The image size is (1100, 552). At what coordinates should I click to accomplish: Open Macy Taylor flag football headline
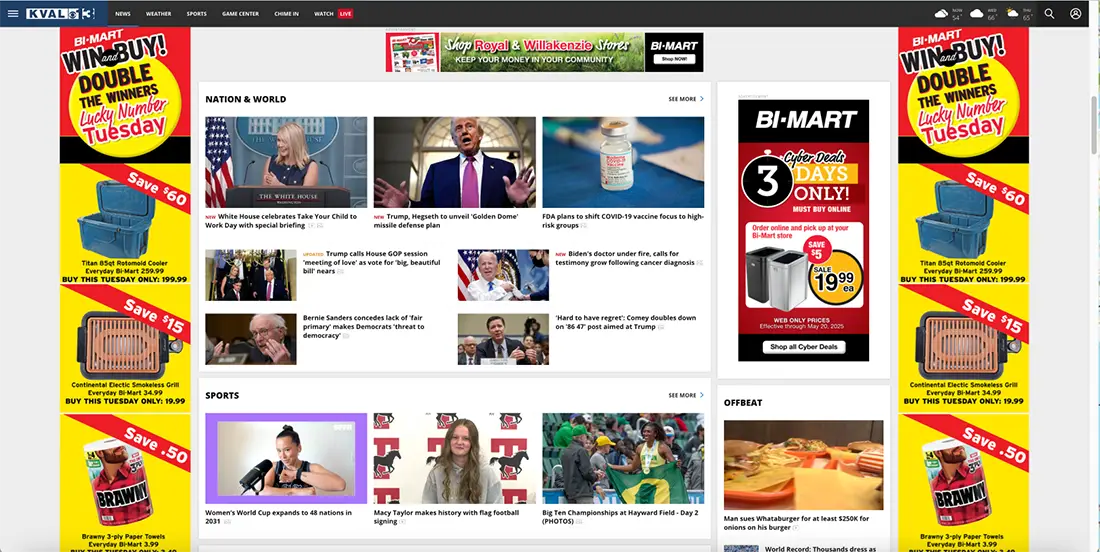pyautogui.click(x=446, y=517)
